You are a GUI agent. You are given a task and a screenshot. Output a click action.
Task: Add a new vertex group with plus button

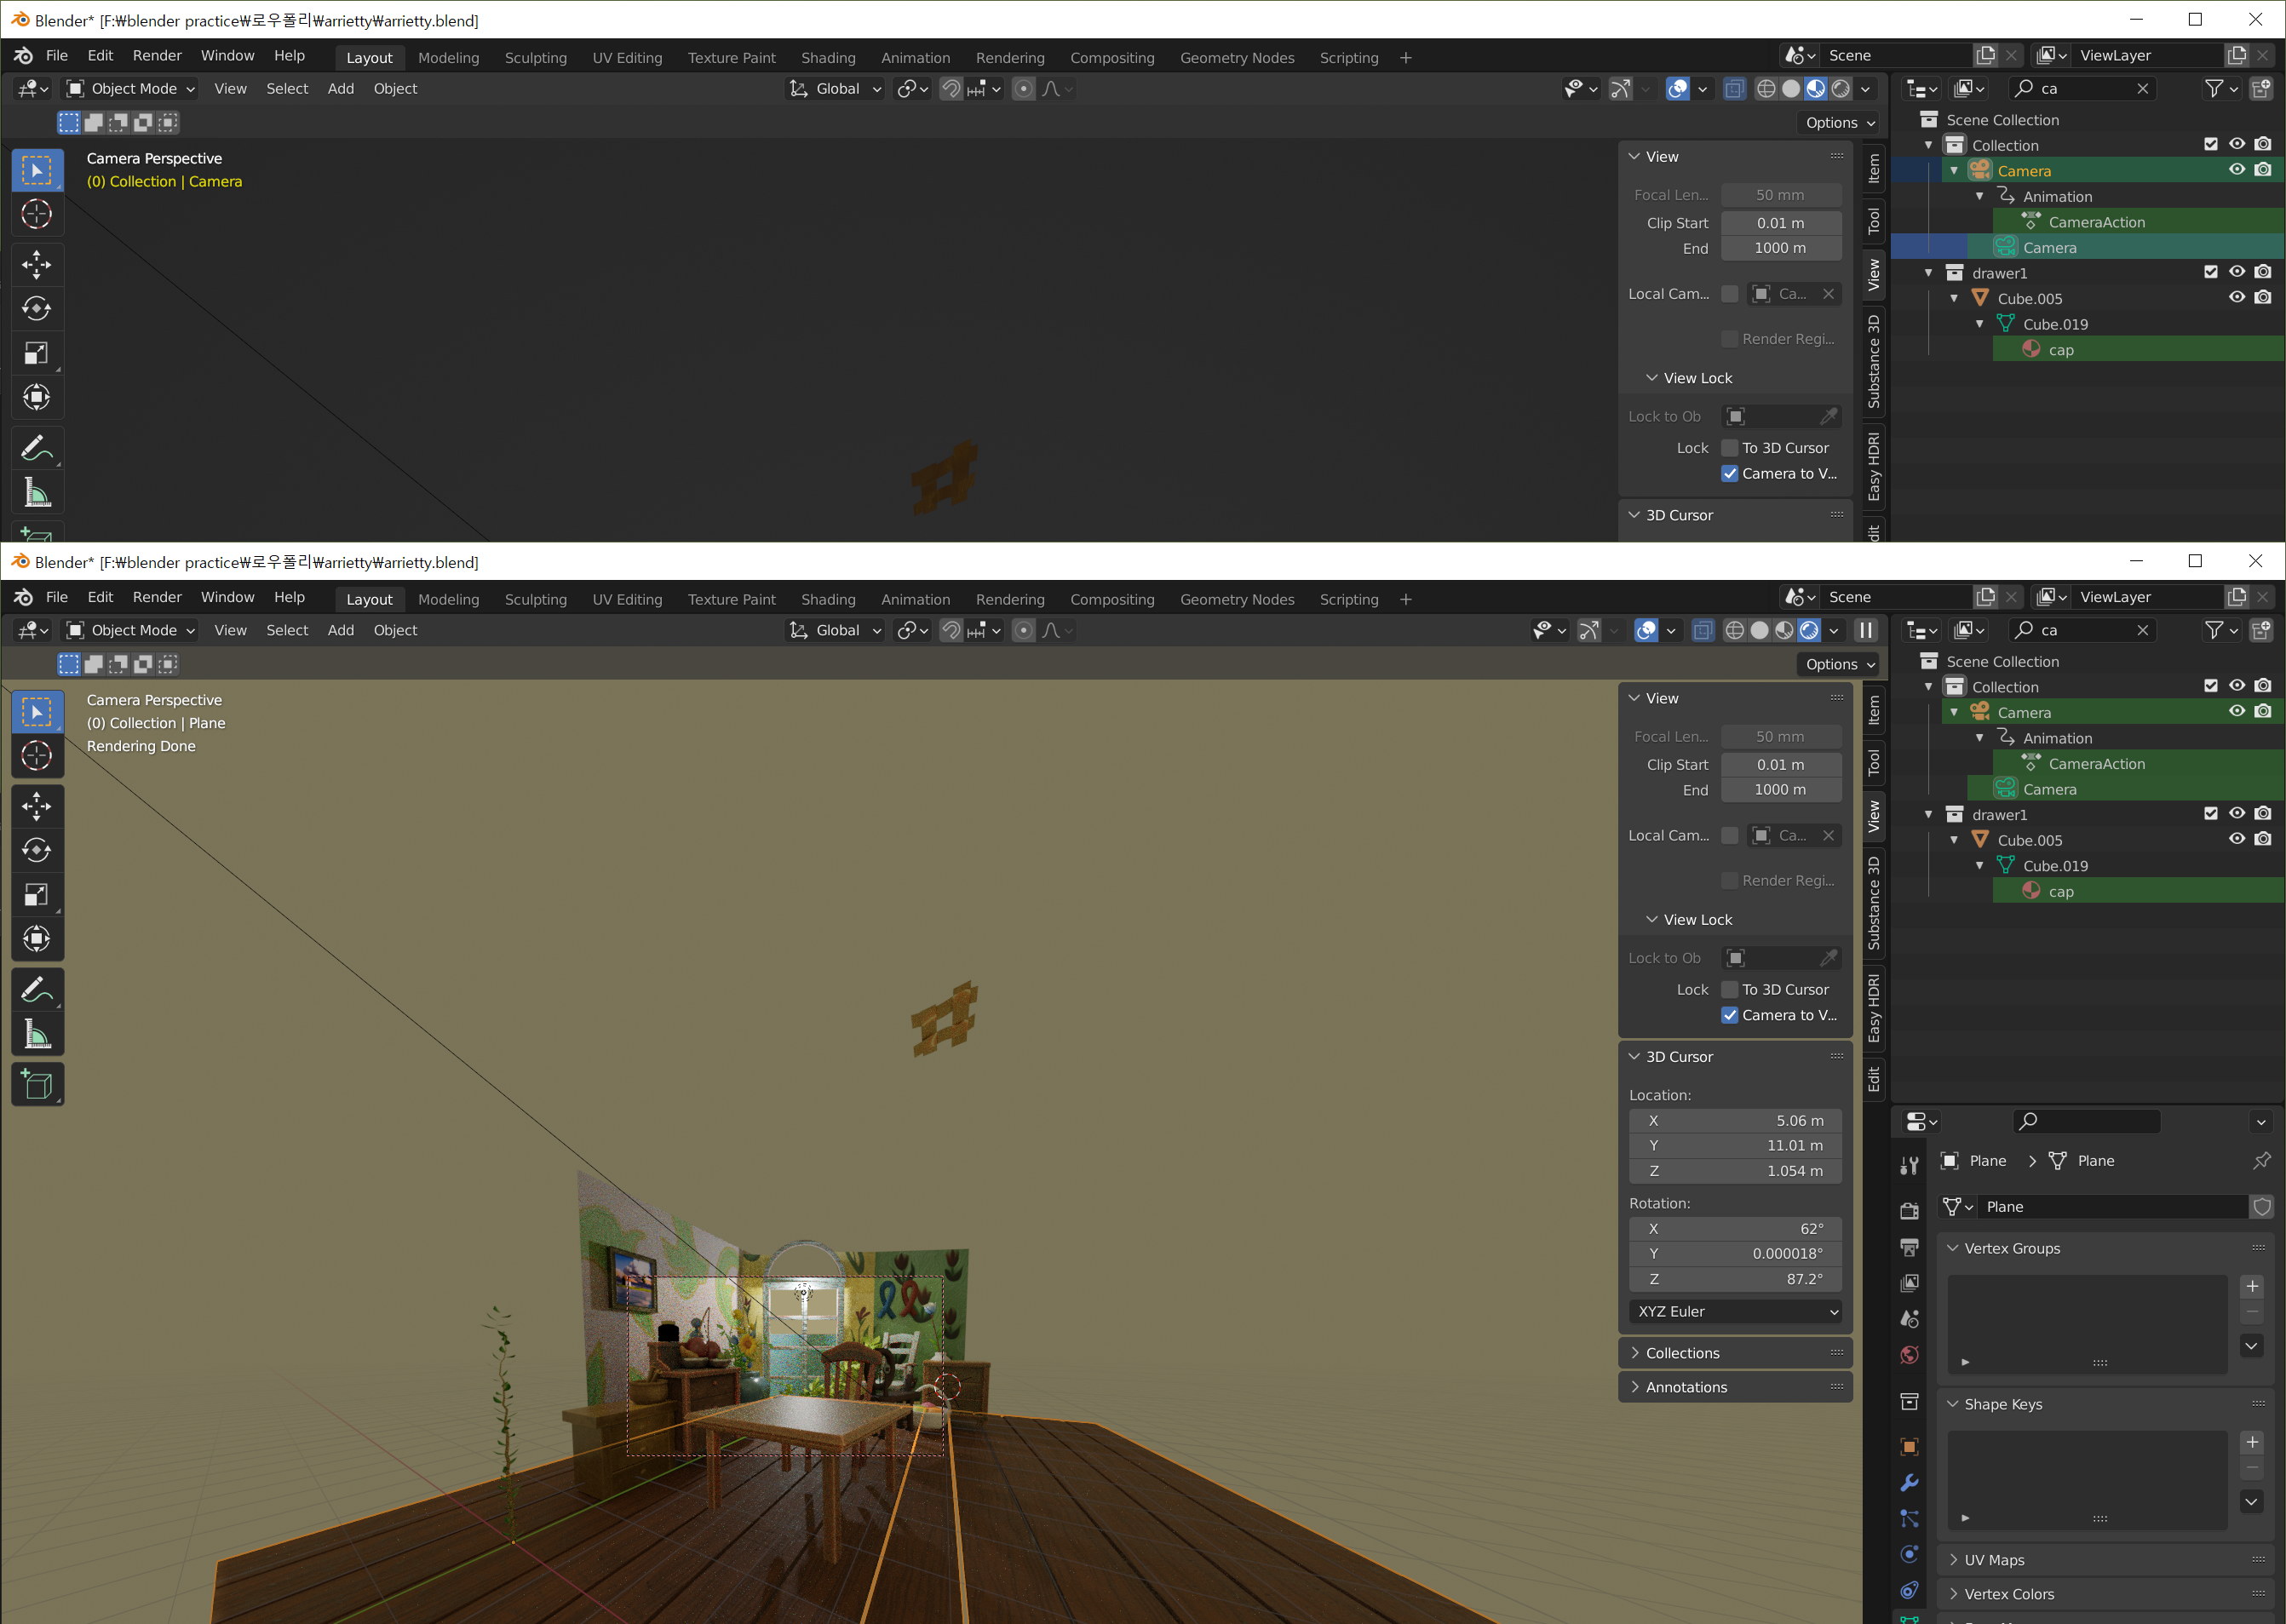[2251, 1286]
